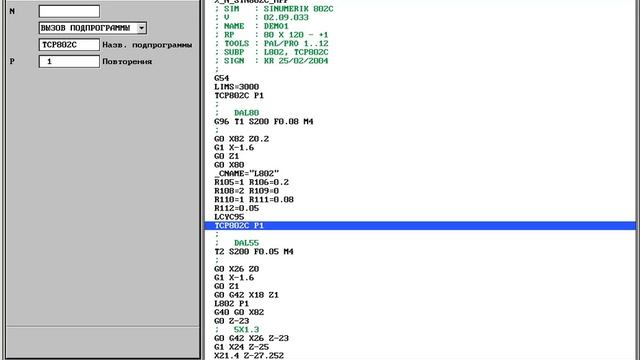Select the 'G0 G42 X26 Z-23' line
640x360 pixels.
click(x=251, y=338)
